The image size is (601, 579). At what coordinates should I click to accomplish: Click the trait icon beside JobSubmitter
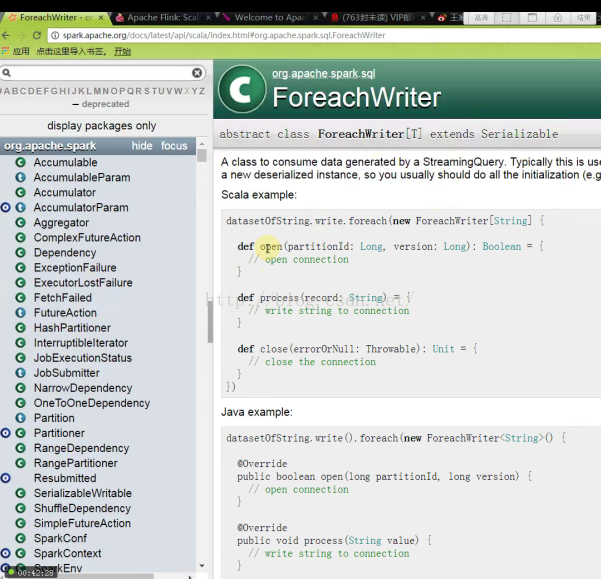[20, 373]
